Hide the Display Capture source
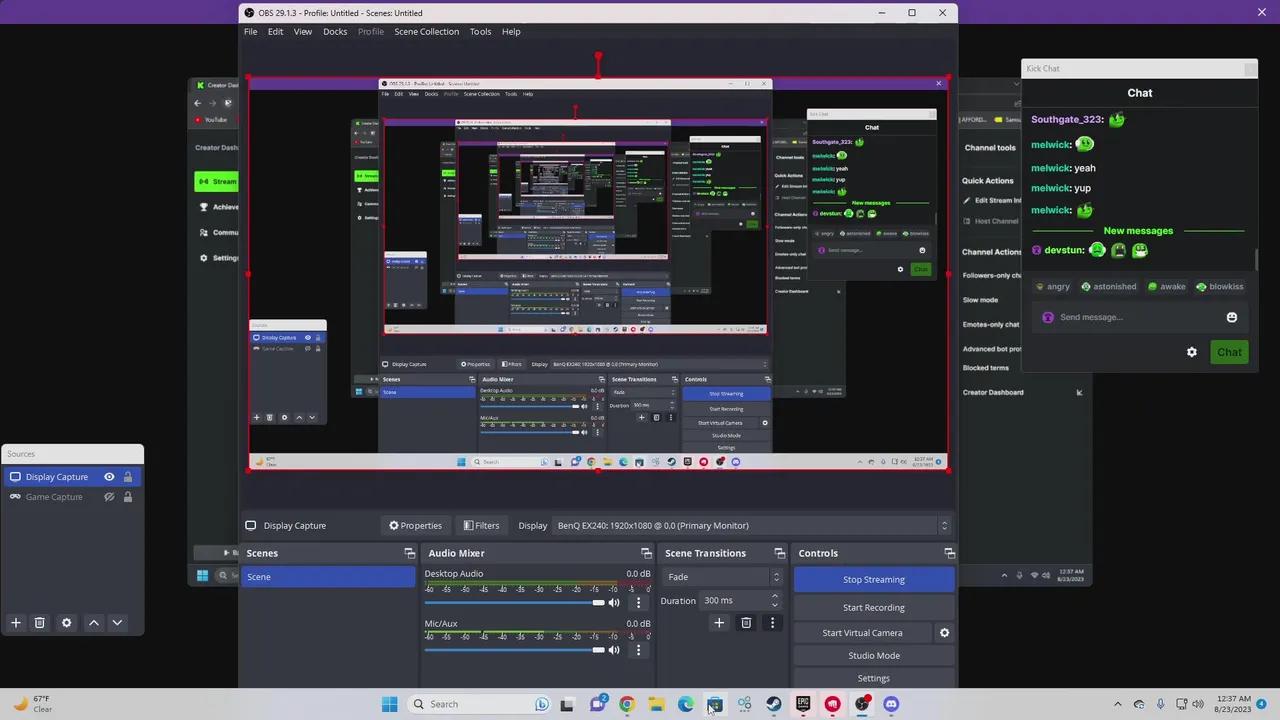Viewport: 1280px width, 720px height. (x=109, y=477)
